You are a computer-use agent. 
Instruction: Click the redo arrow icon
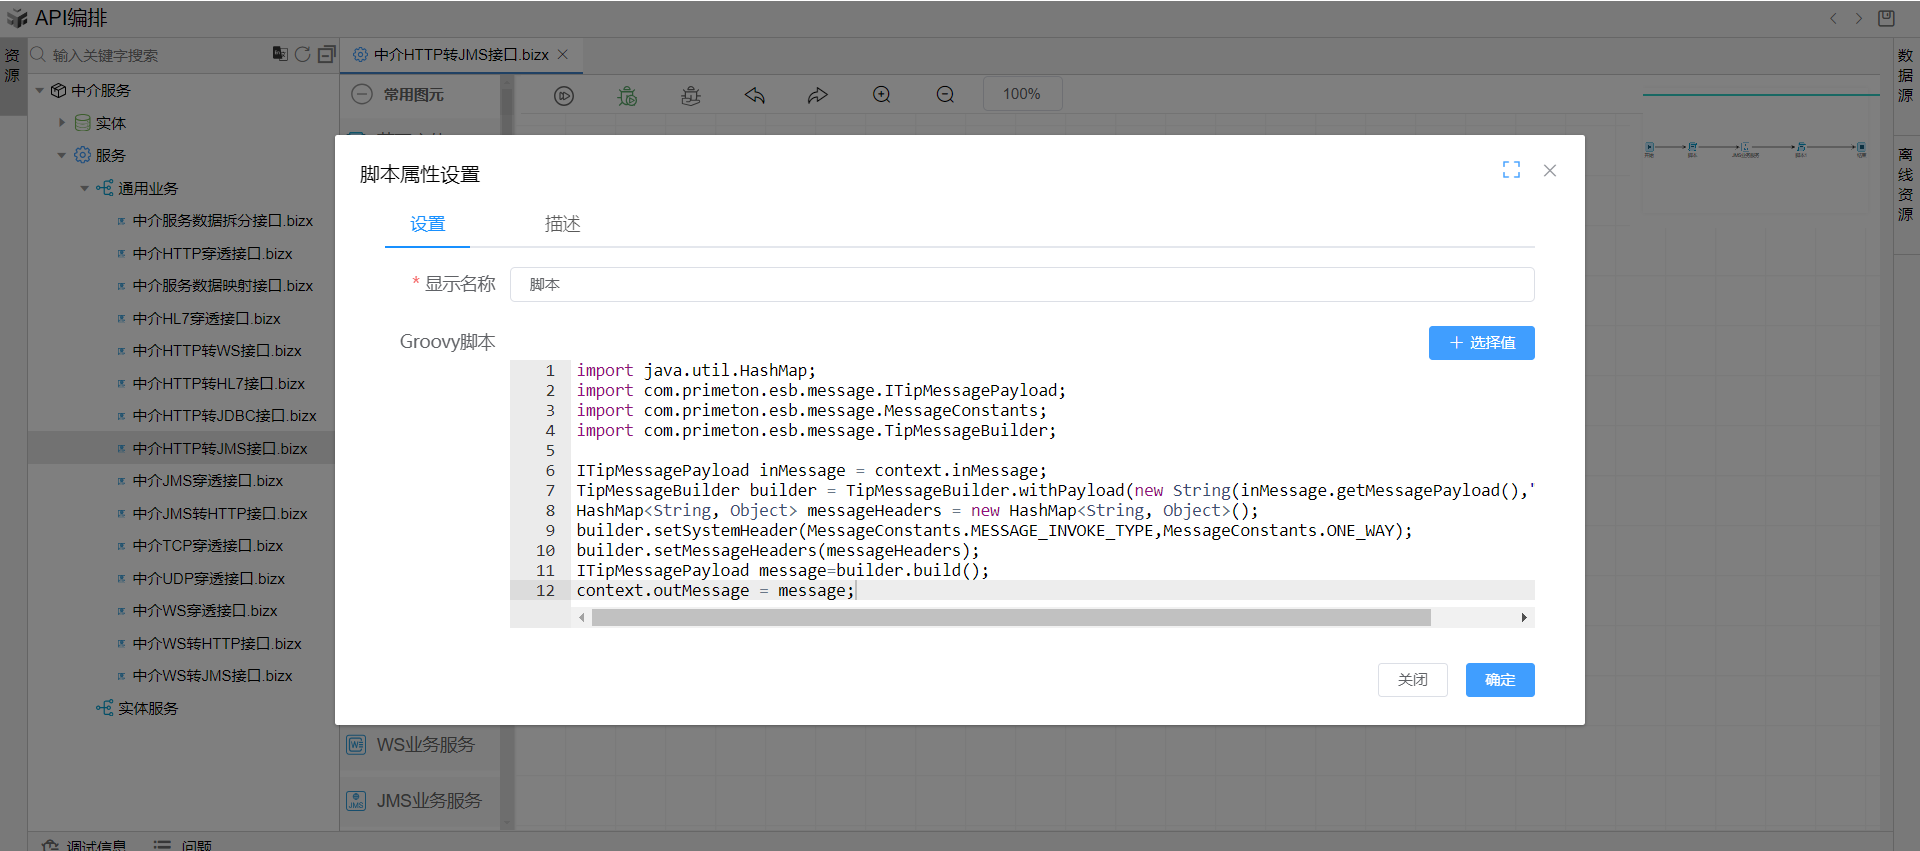pyautogui.click(x=818, y=95)
